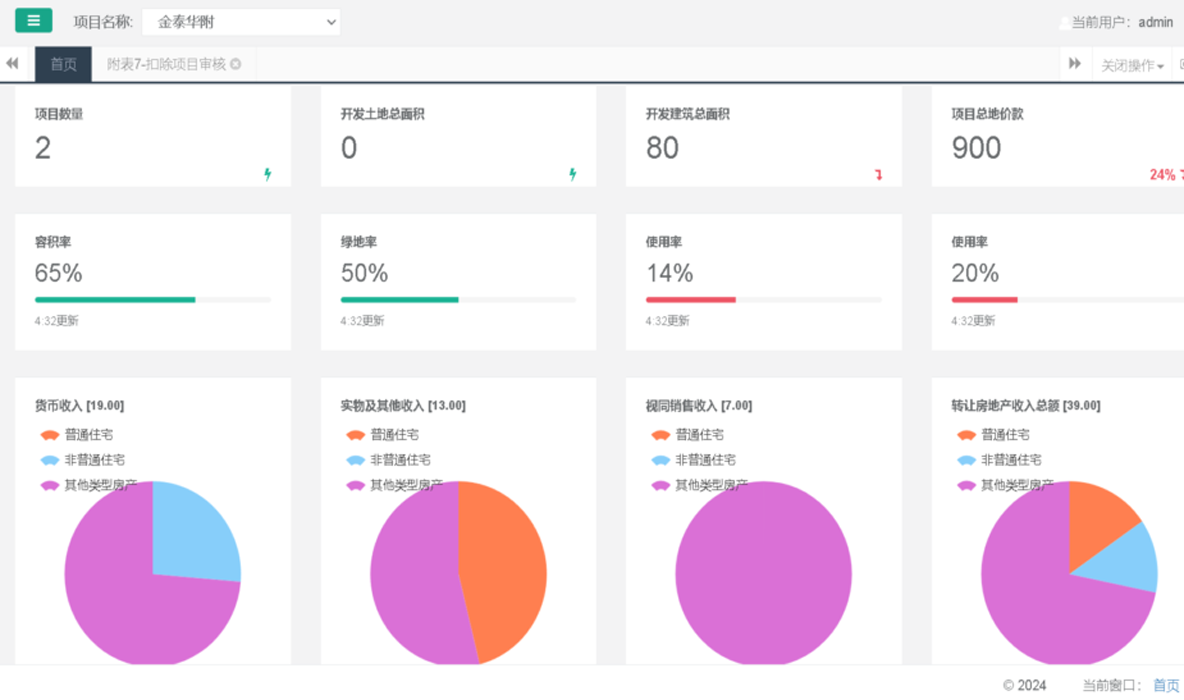1184x700 pixels.
Task: Toggle 普通住宅 legend in 视同销售收入 chart
Action: click(687, 434)
